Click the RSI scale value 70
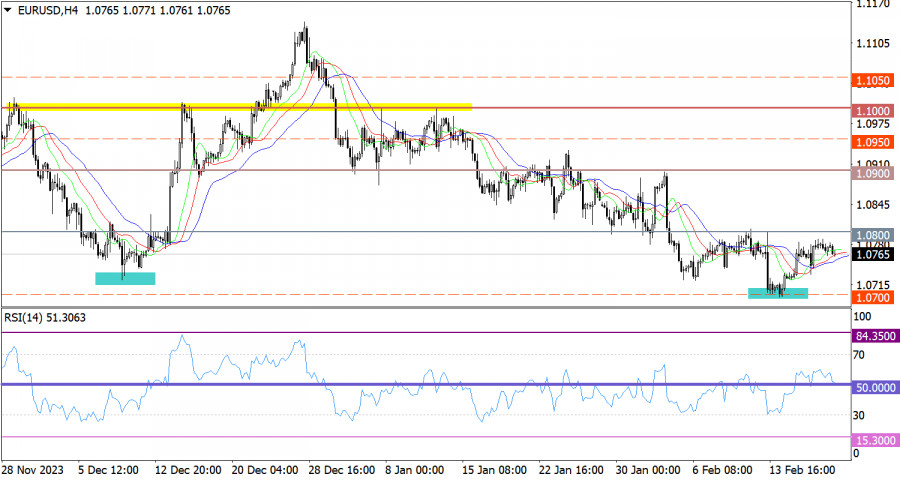 tap(859, 355)
